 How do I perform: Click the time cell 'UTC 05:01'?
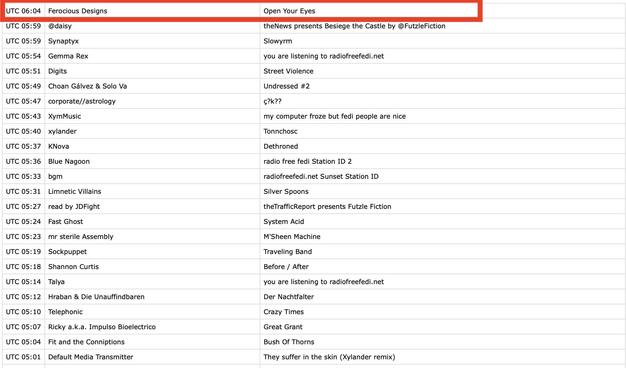click(x=23, y=357)
